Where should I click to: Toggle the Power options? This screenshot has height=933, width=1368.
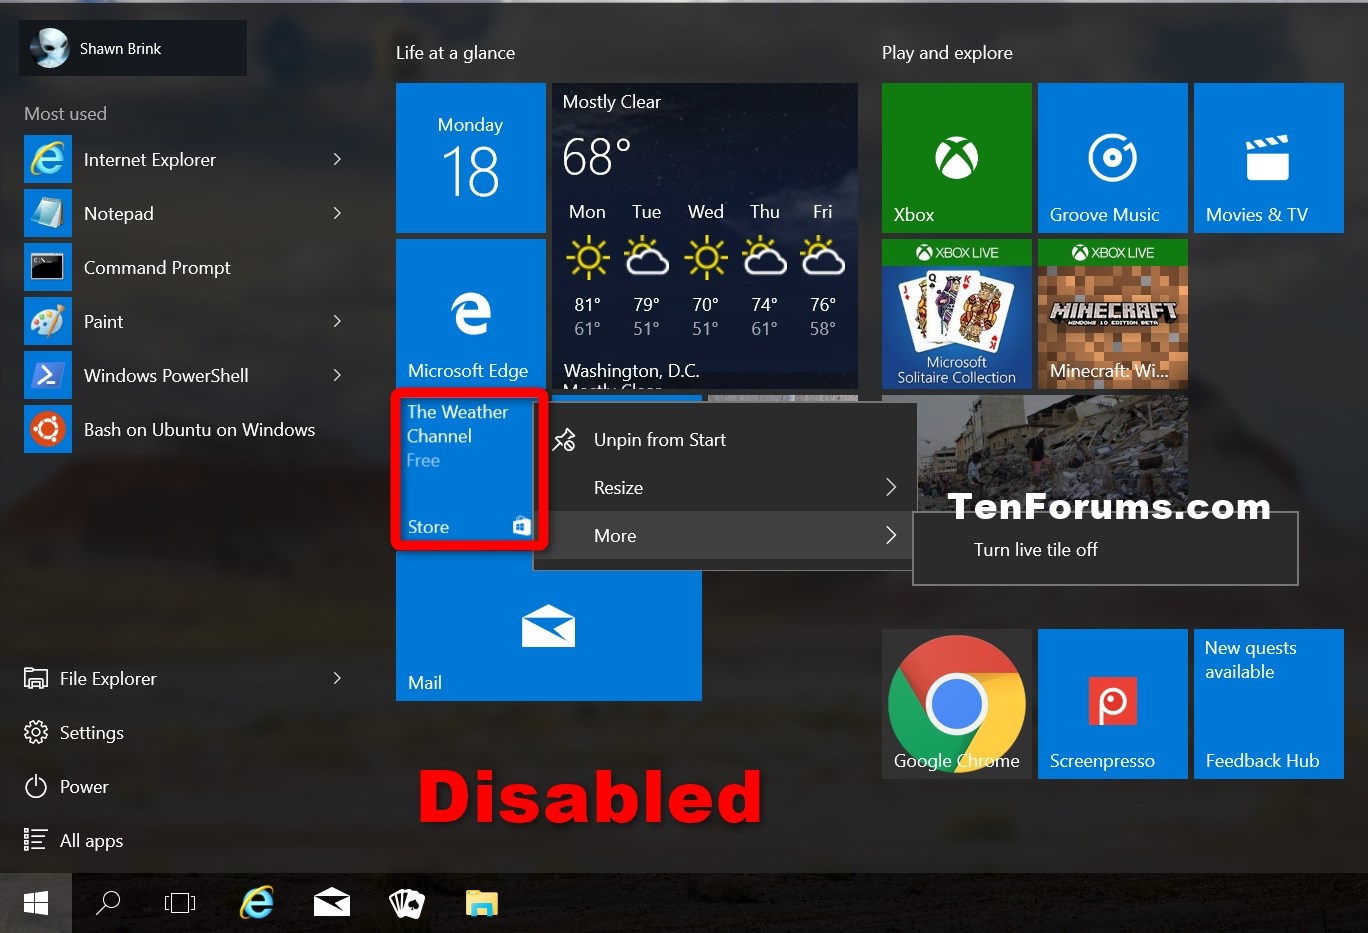coord(84,786)
